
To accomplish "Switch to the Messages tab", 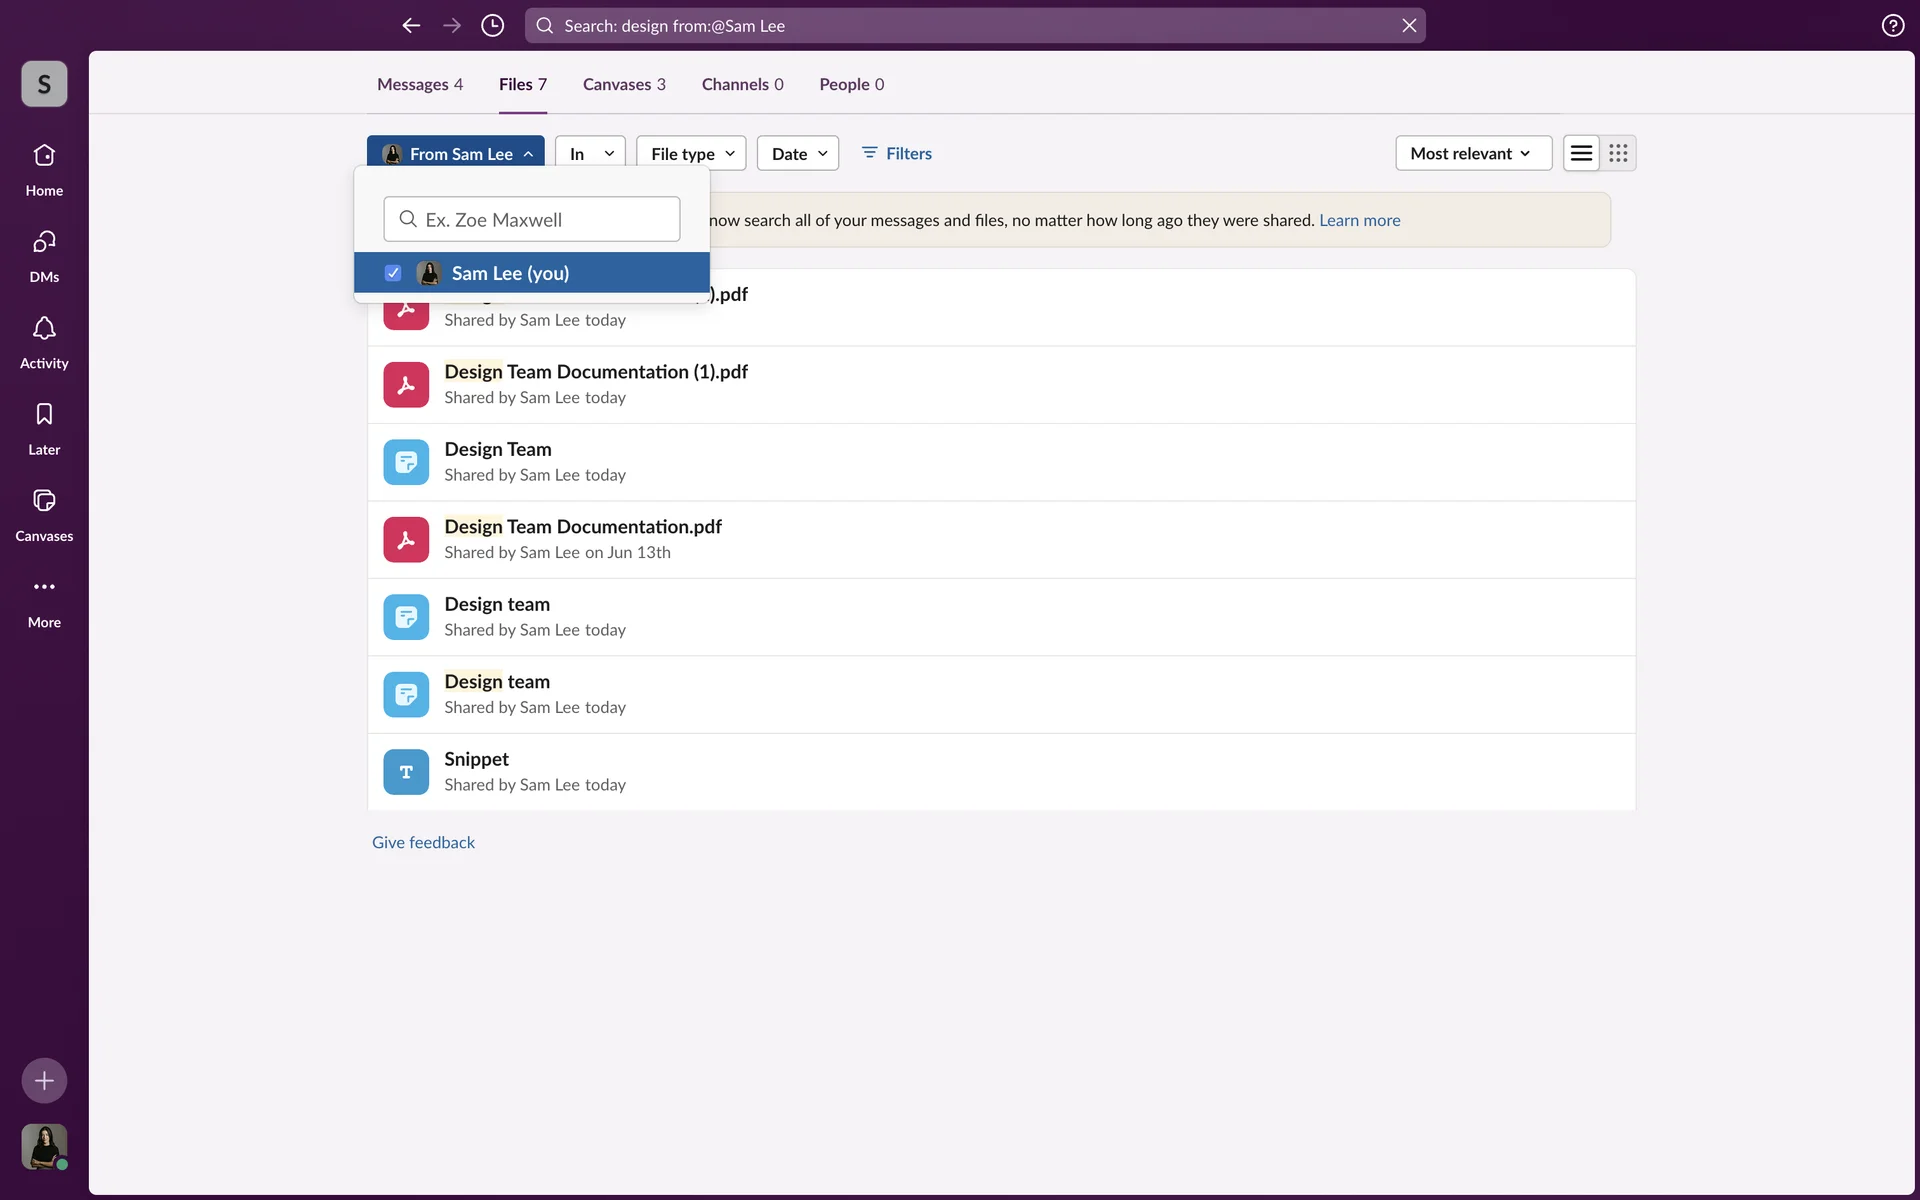I will pos(419,84).
